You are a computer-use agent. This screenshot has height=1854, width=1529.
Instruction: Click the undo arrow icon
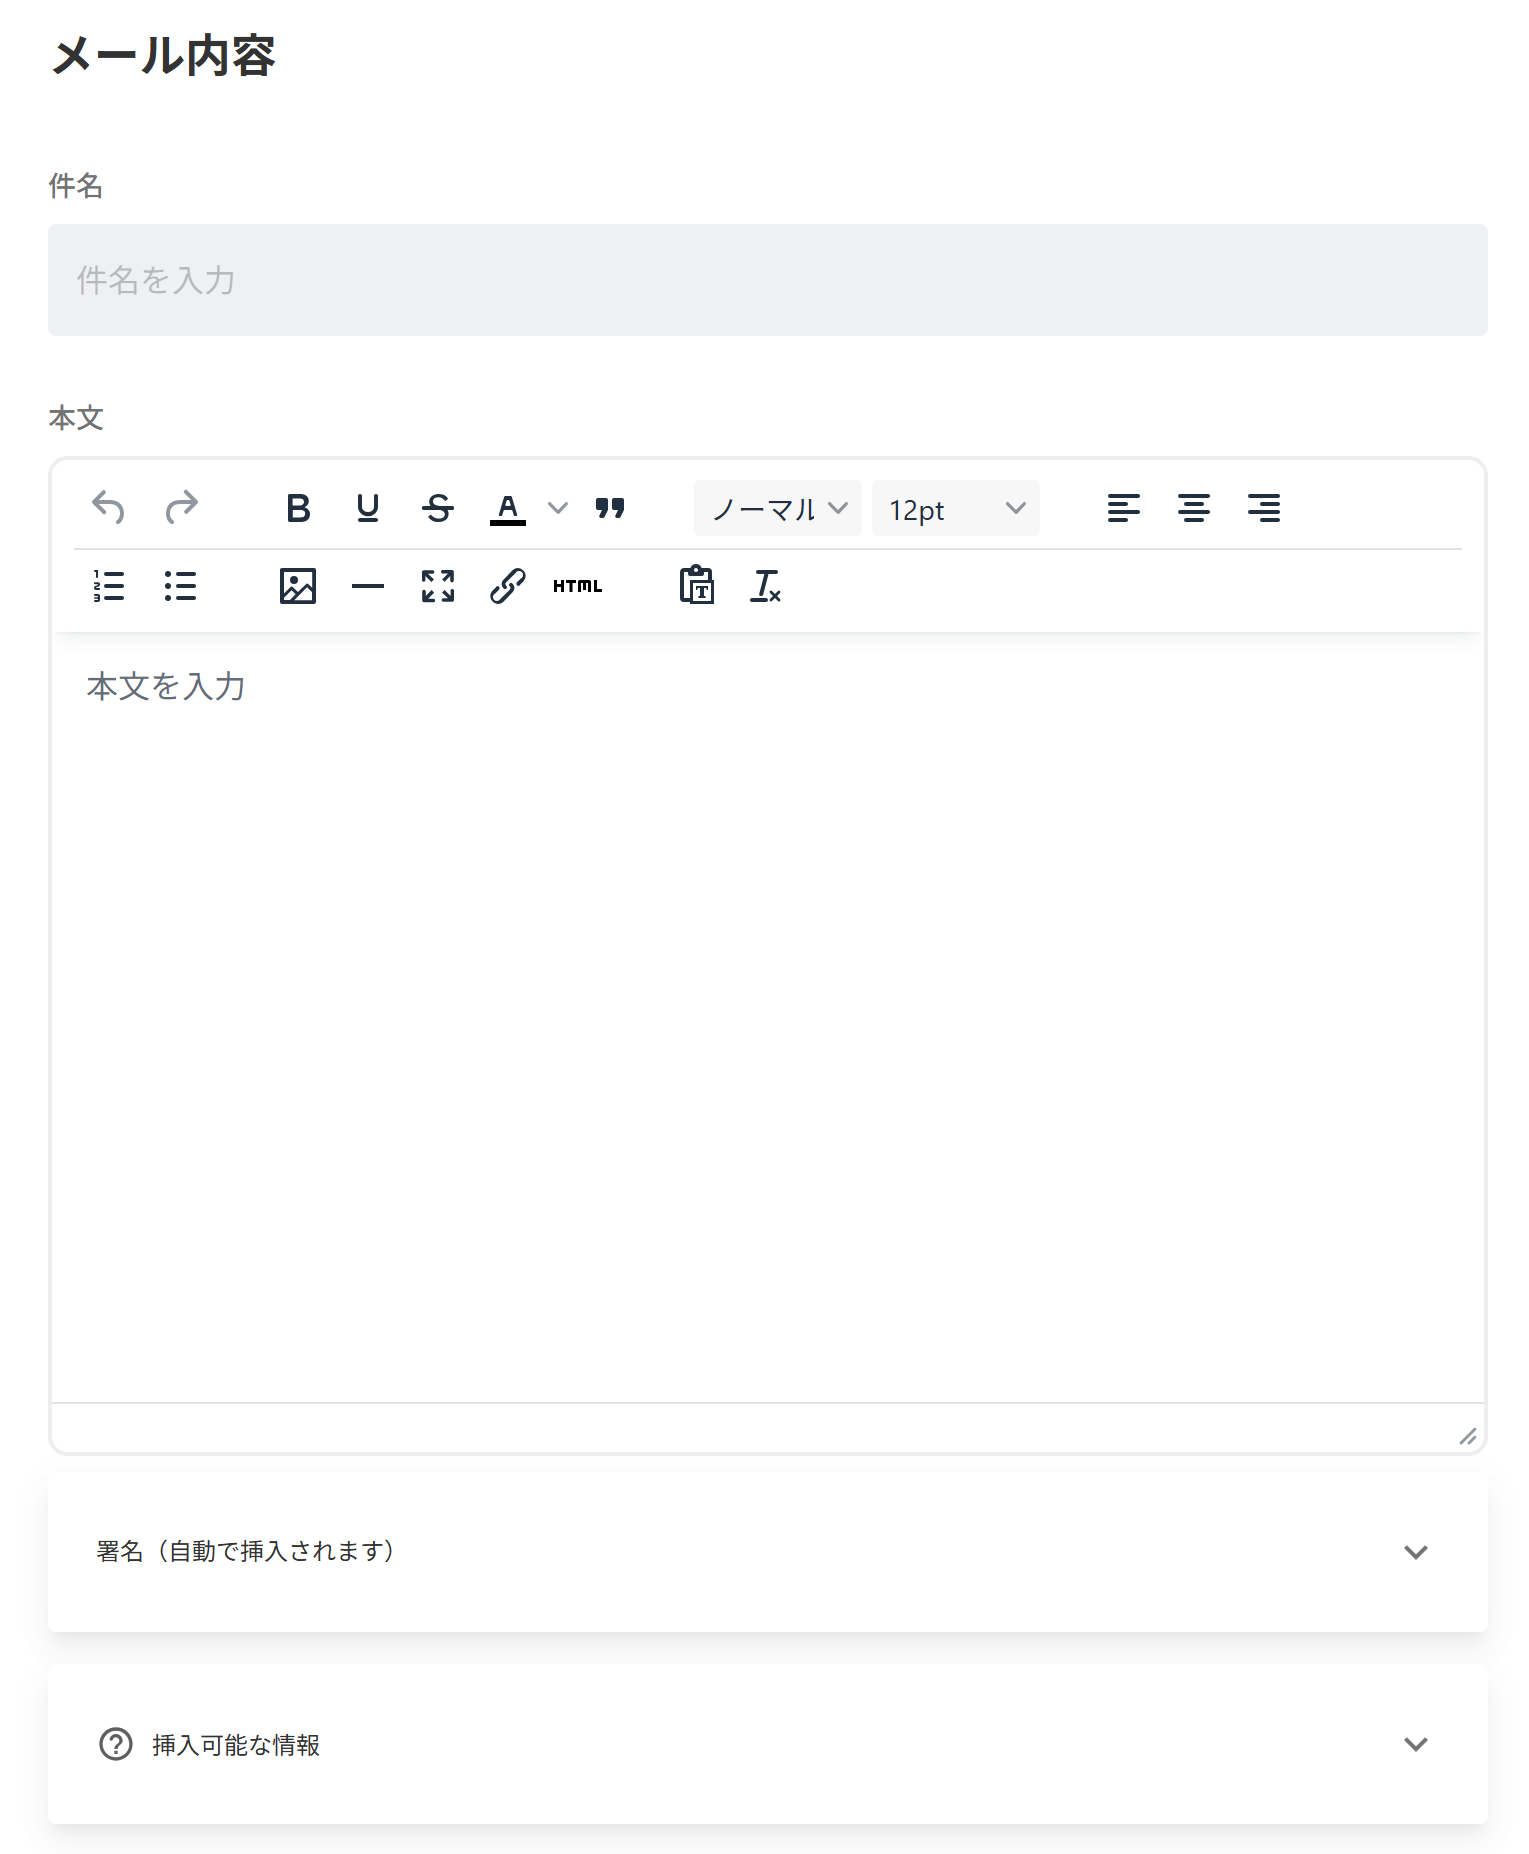(108, 508)
